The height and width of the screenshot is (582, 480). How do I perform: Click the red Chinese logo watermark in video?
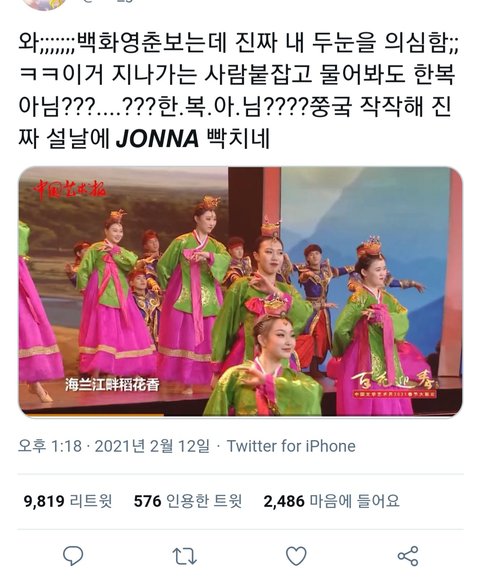point(69,190)
